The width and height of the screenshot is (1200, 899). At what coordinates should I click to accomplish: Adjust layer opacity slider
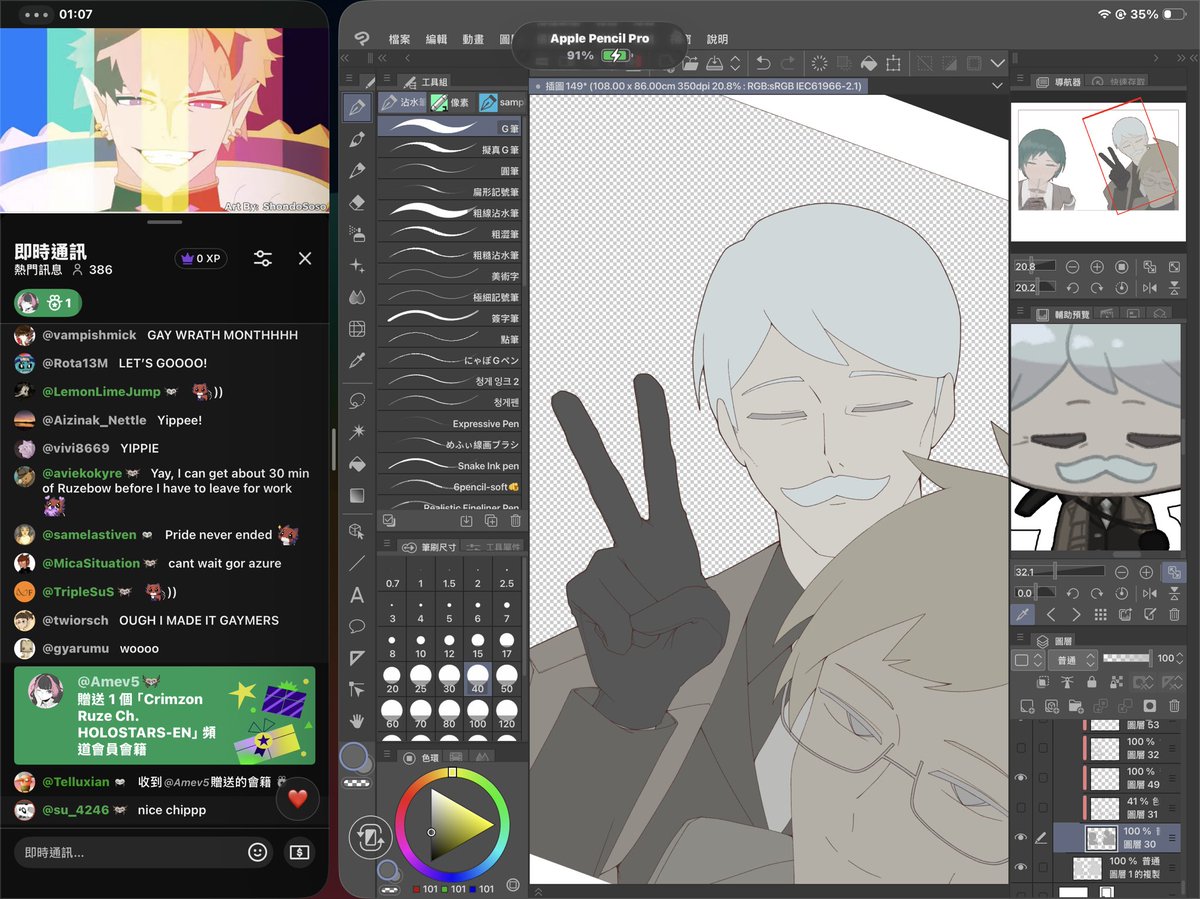[1126, 658]
